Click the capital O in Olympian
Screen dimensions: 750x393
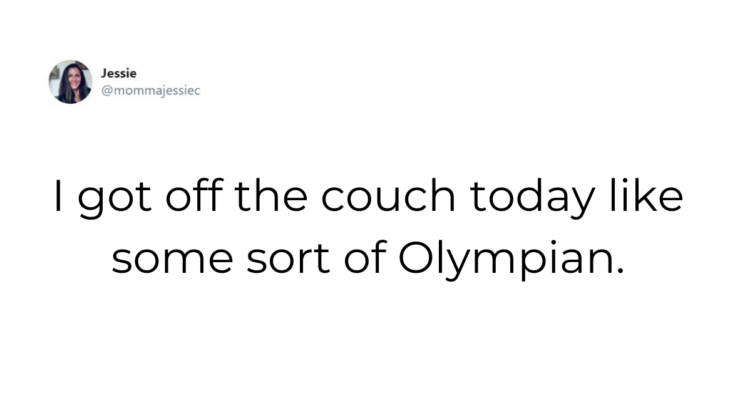pyautogui.click(x=416, y=257)
